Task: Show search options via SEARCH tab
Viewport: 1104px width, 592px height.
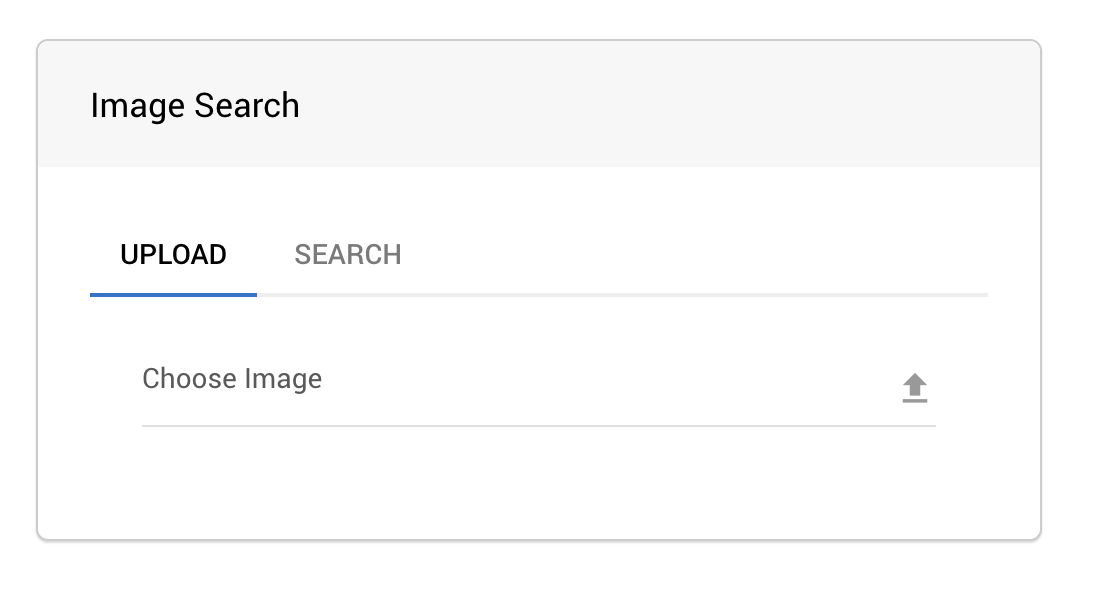Action: [348, 255]
